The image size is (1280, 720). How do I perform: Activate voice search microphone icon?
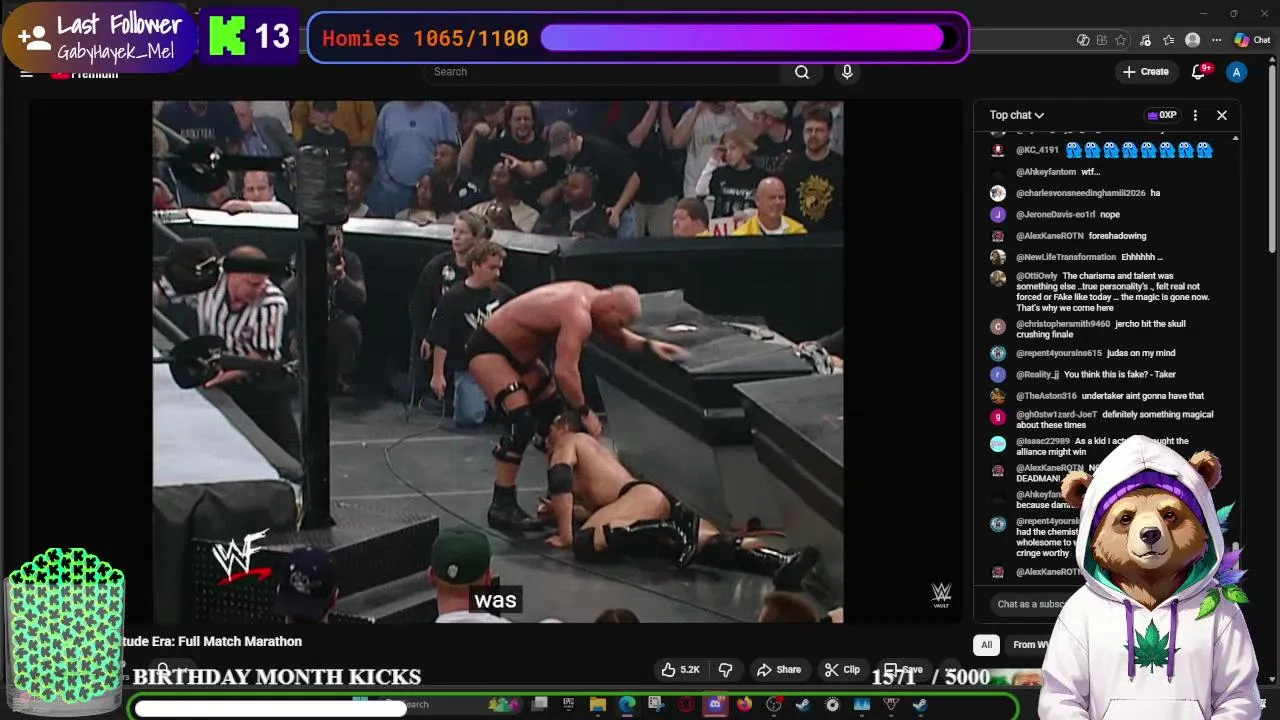[847, 72]
